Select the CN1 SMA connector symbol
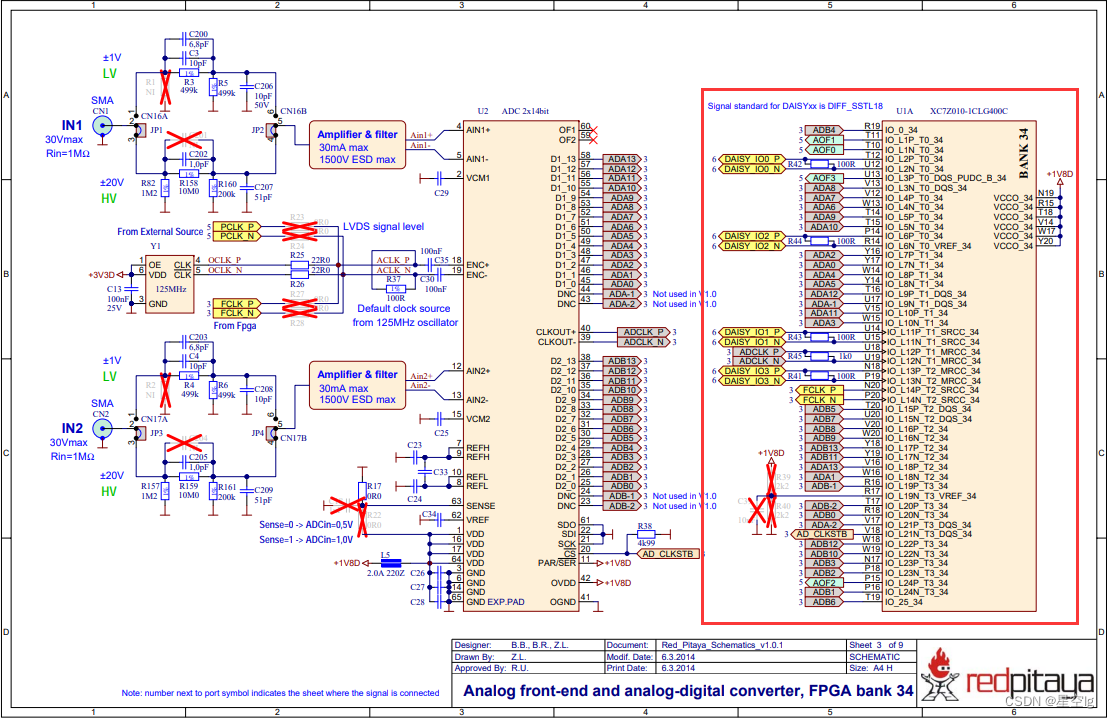1109x718 pixels. pos(103,127)
